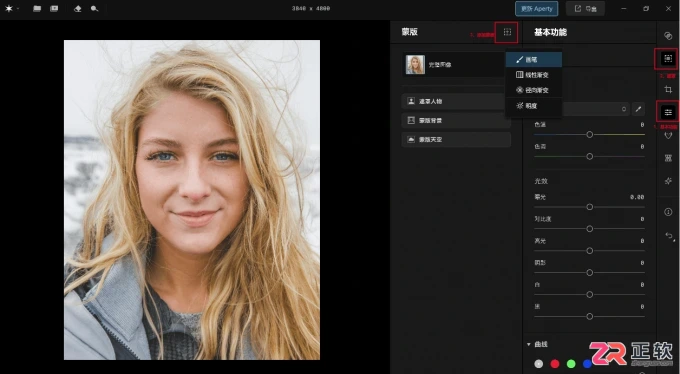Click the 曝光 exposure slider handle

click(589, 207)
